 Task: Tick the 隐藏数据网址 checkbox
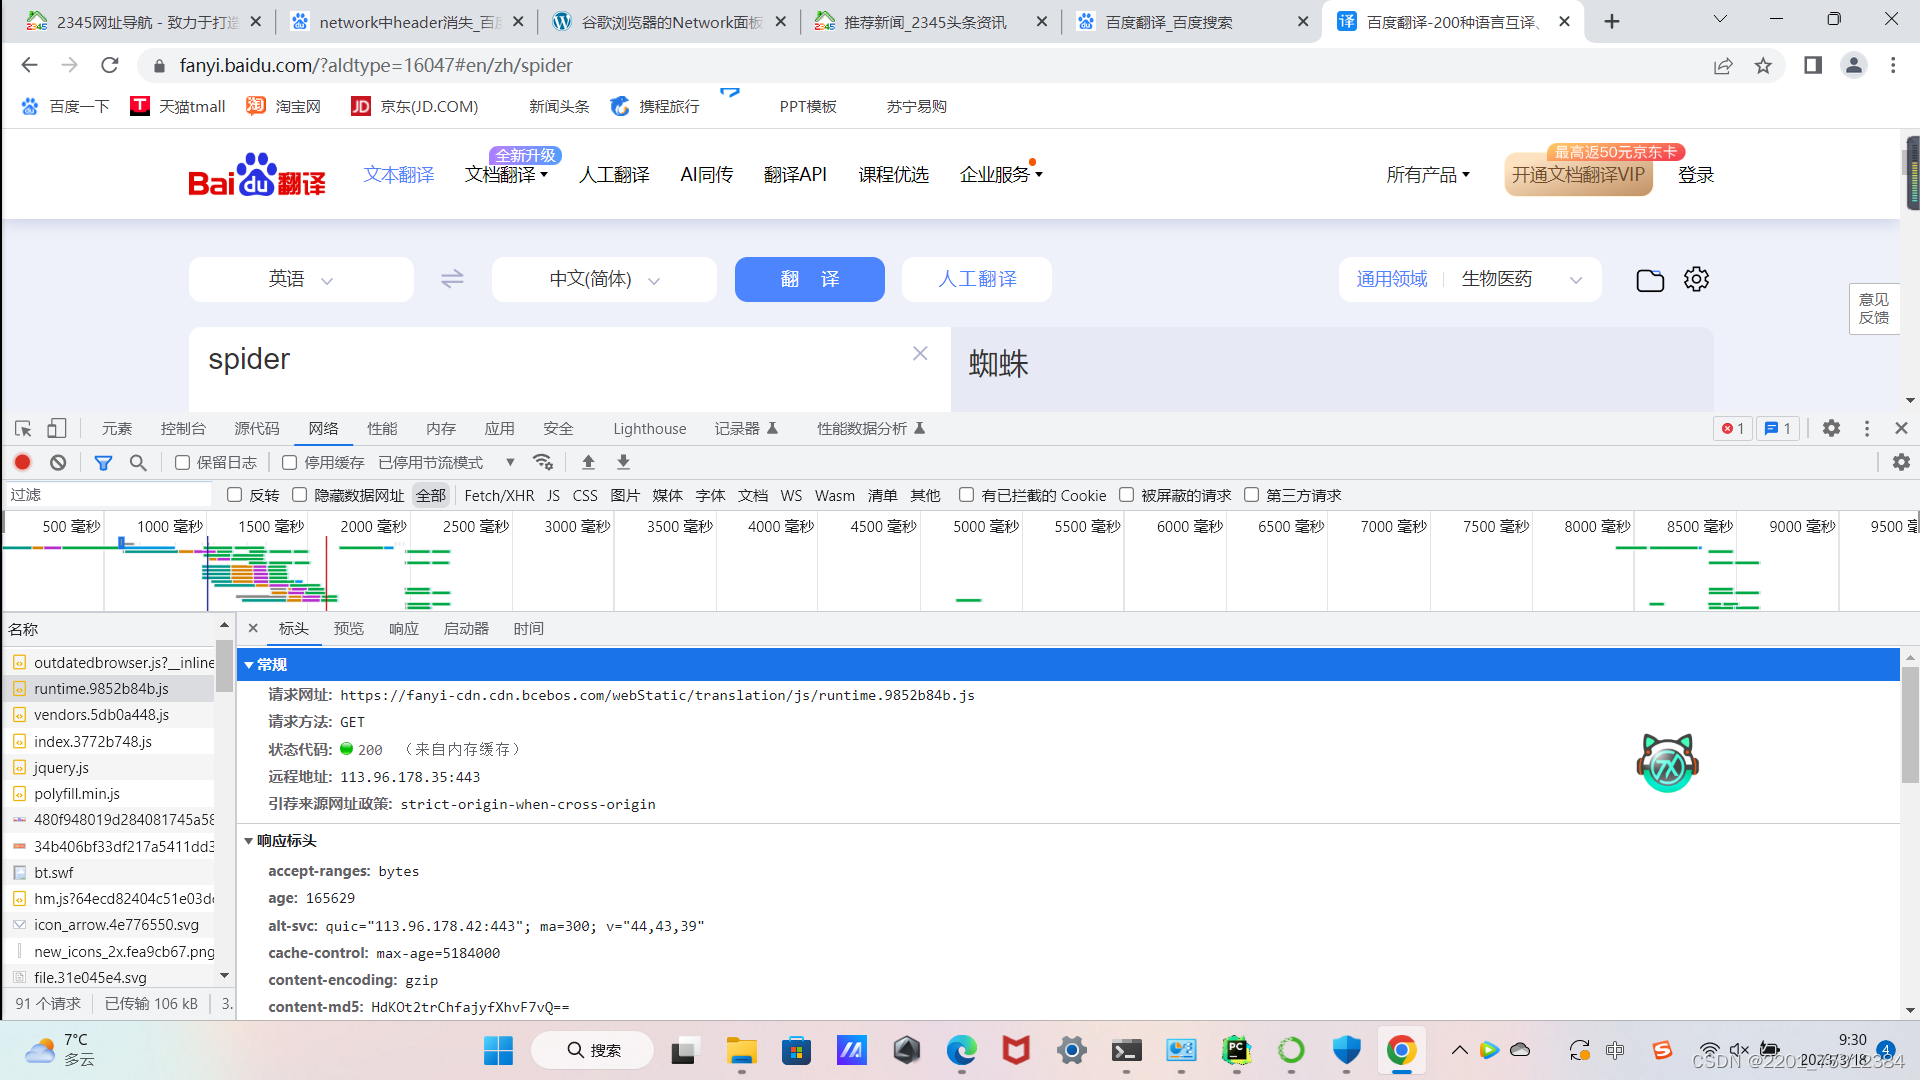pos(299,495)
